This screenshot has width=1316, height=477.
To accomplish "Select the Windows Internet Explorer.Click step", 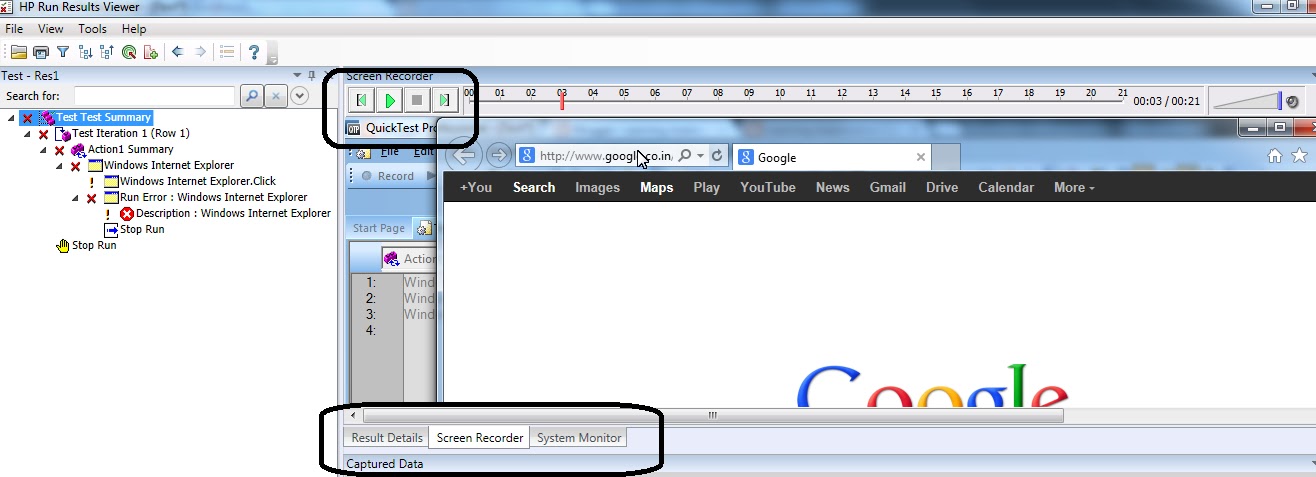I will coord(198,182).
